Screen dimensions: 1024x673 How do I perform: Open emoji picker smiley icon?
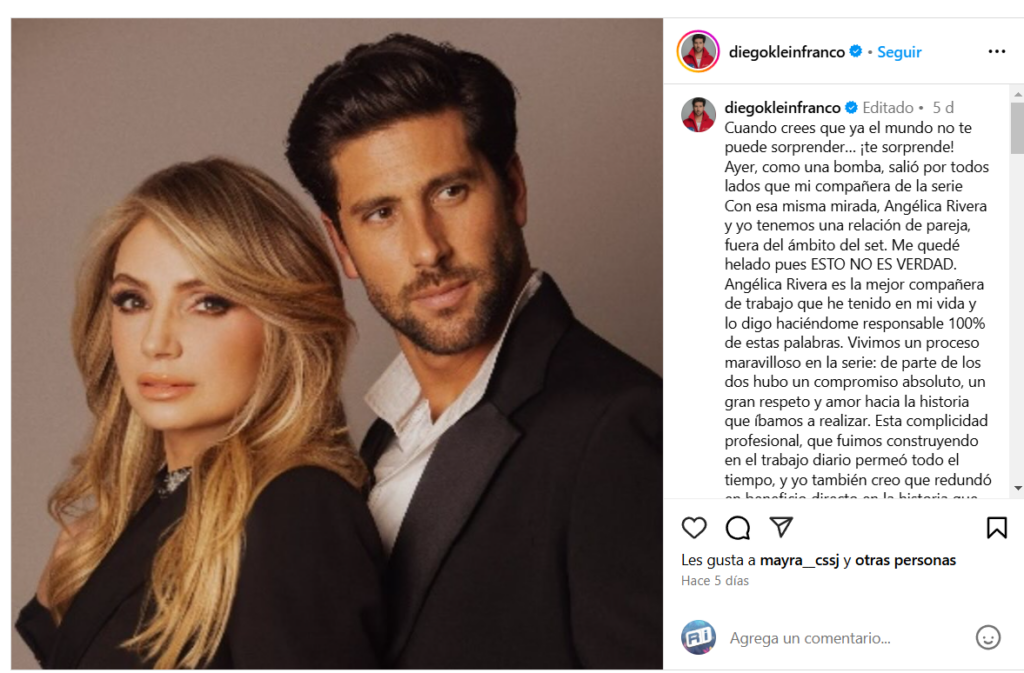click(x=988, y=637)
